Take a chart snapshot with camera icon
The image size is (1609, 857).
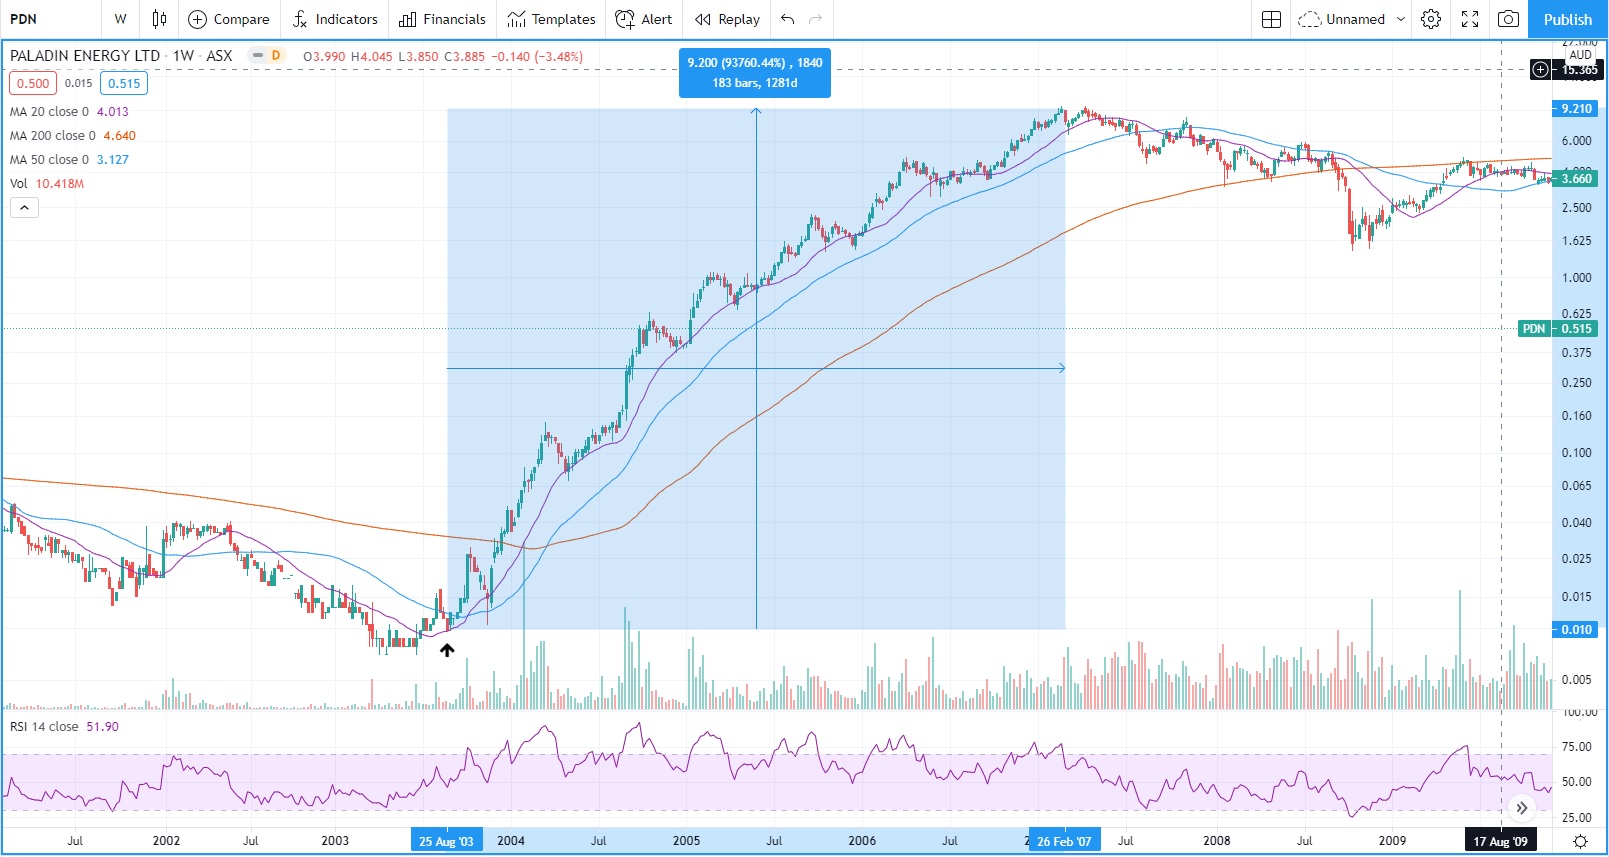(x=1508, y=19)
